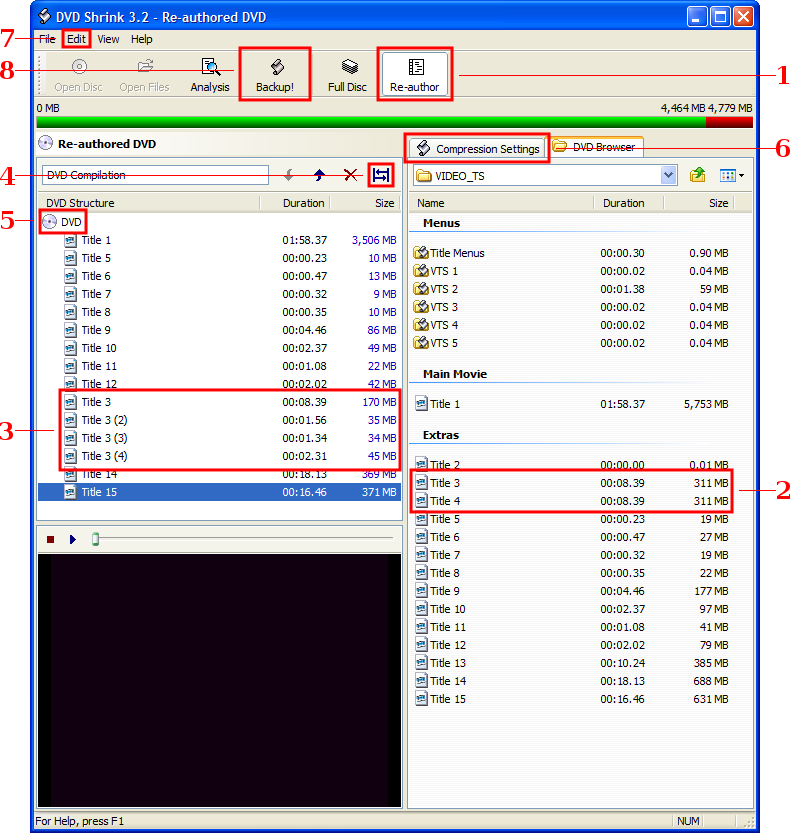Select VTS 1 menu entry
790x833 pixels.
(436, 271)
